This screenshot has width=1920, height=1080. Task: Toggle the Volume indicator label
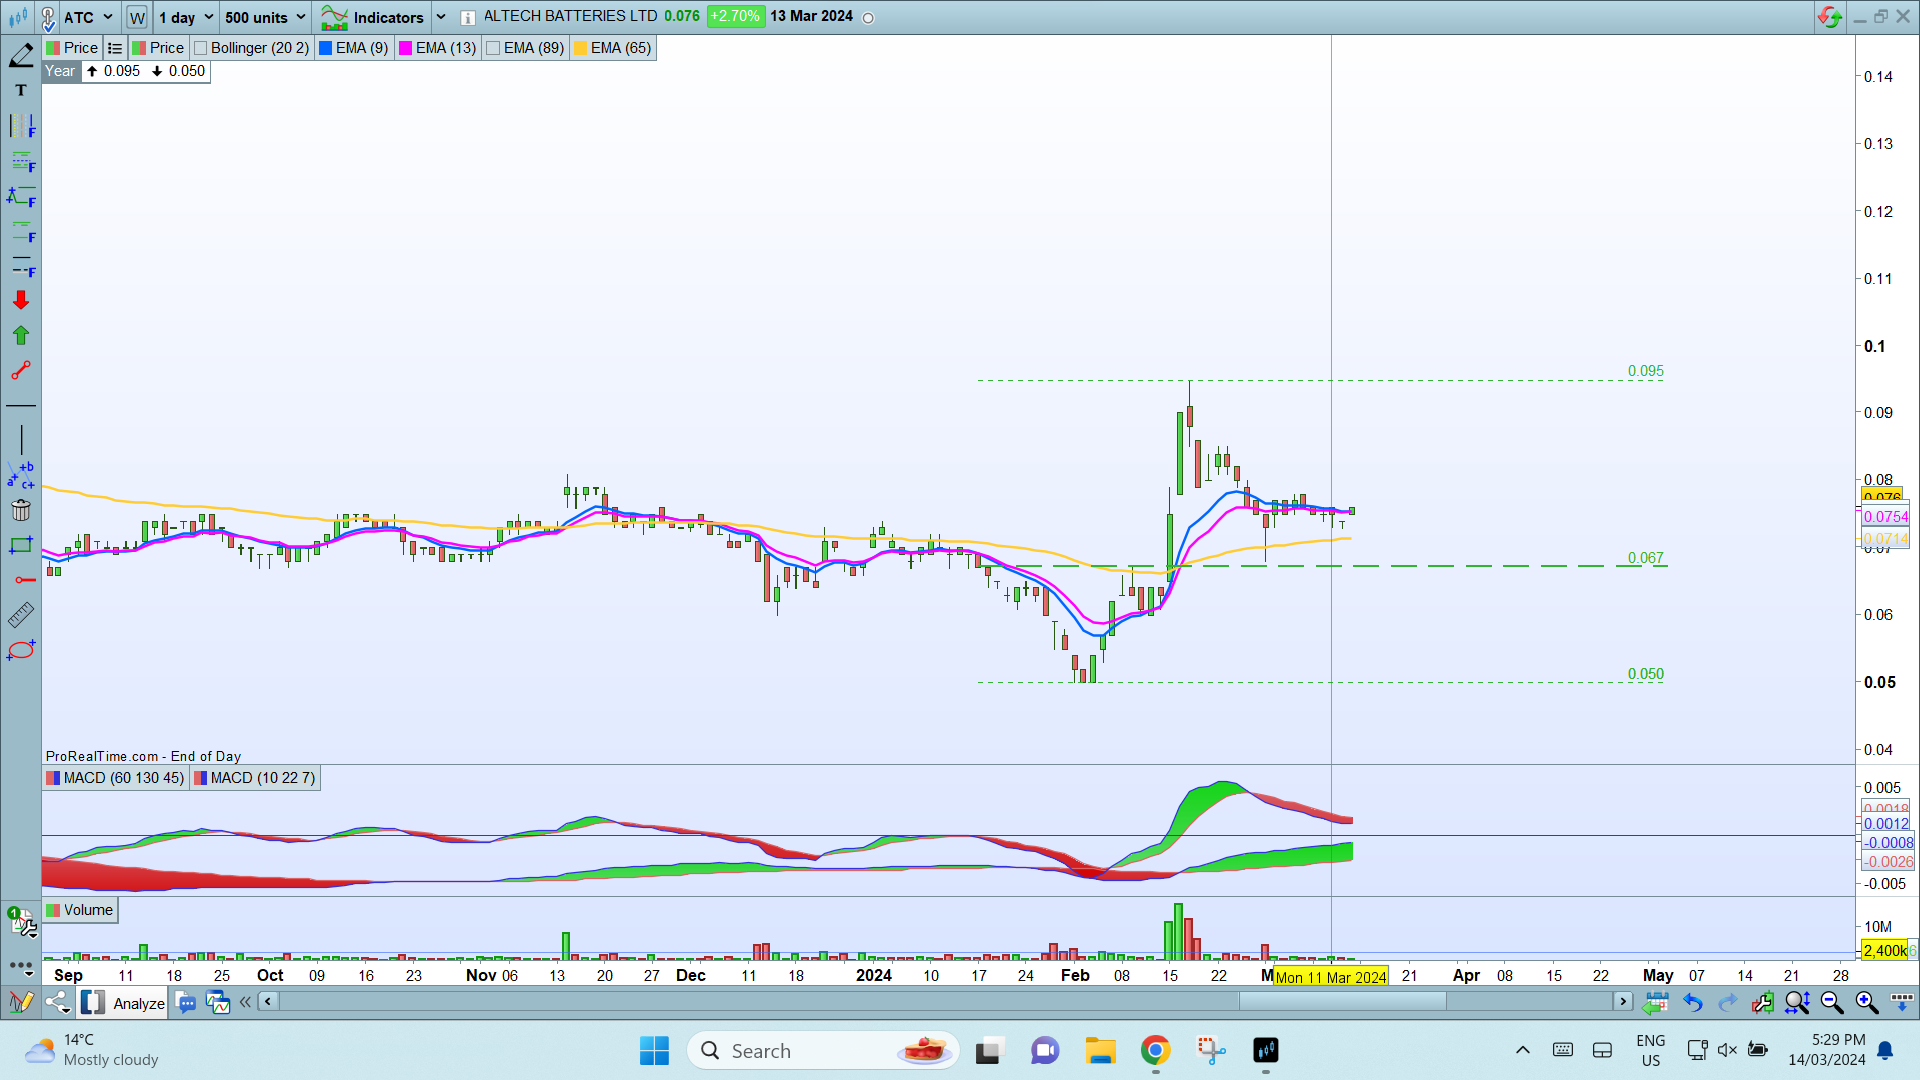80,910
